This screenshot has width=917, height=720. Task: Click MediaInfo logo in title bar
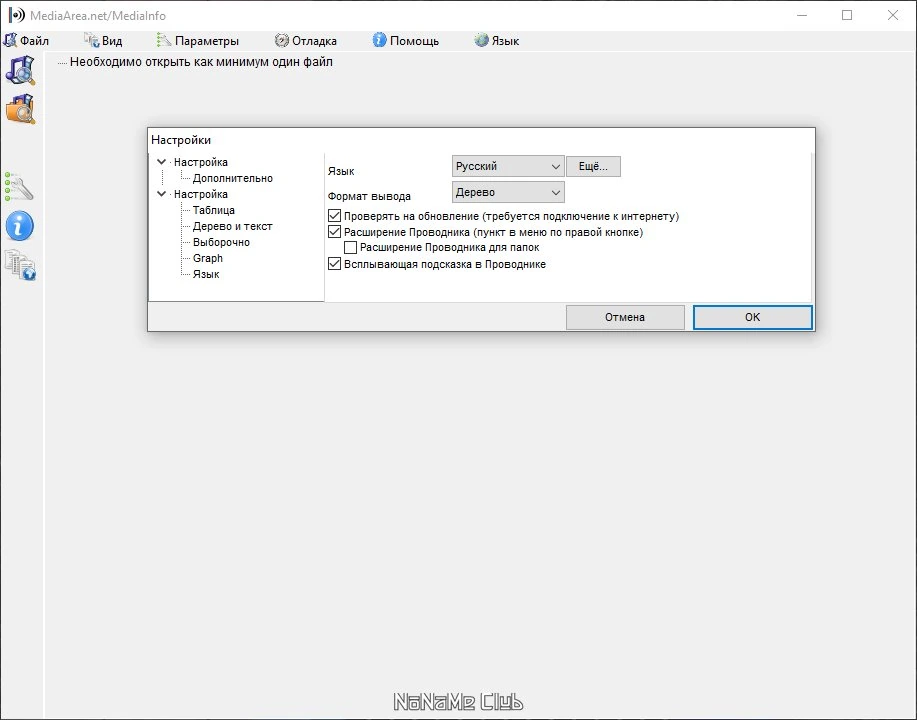(x=16, y=15)
